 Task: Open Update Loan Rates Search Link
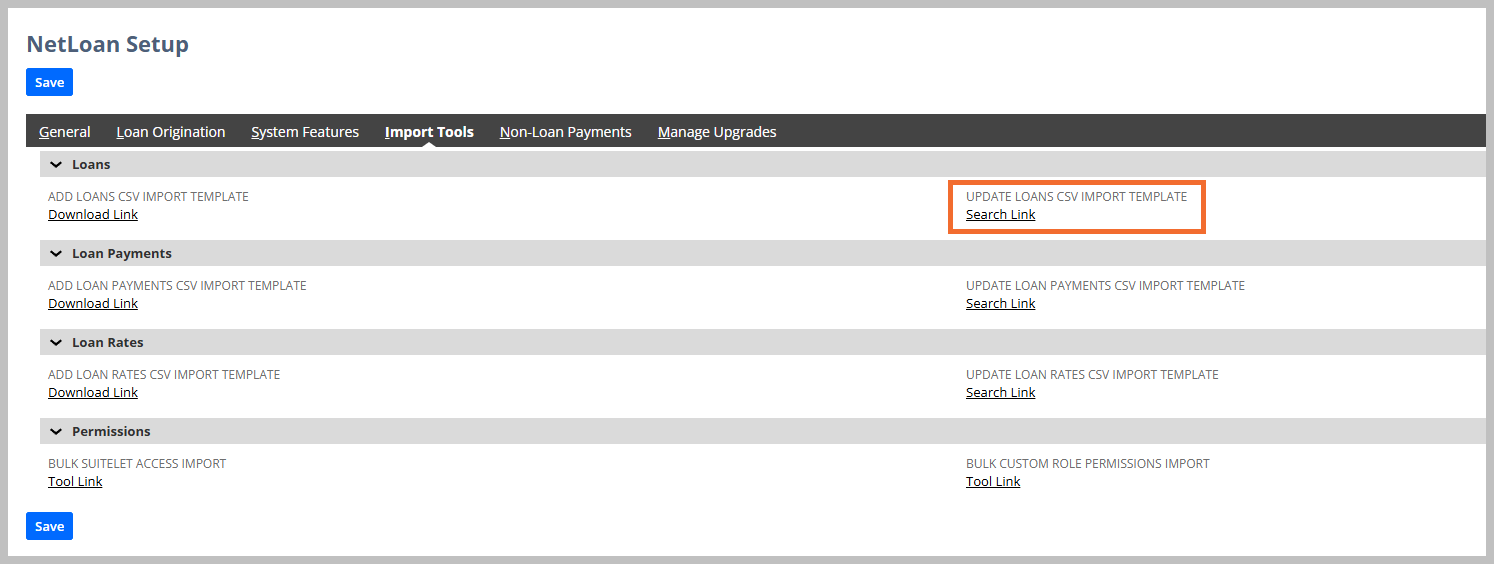[1001, 392]
